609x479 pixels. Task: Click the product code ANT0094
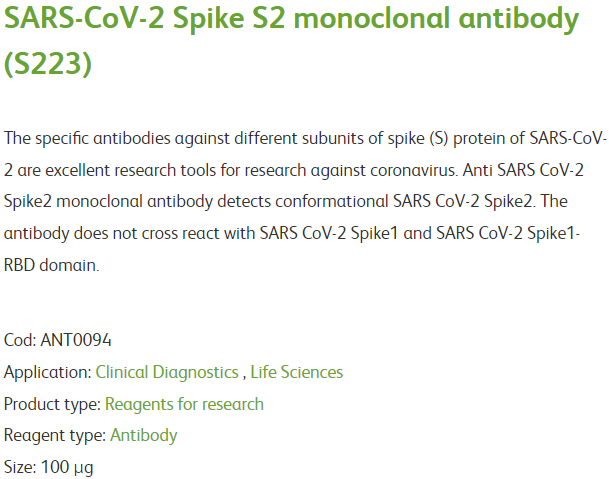(76, 340)
